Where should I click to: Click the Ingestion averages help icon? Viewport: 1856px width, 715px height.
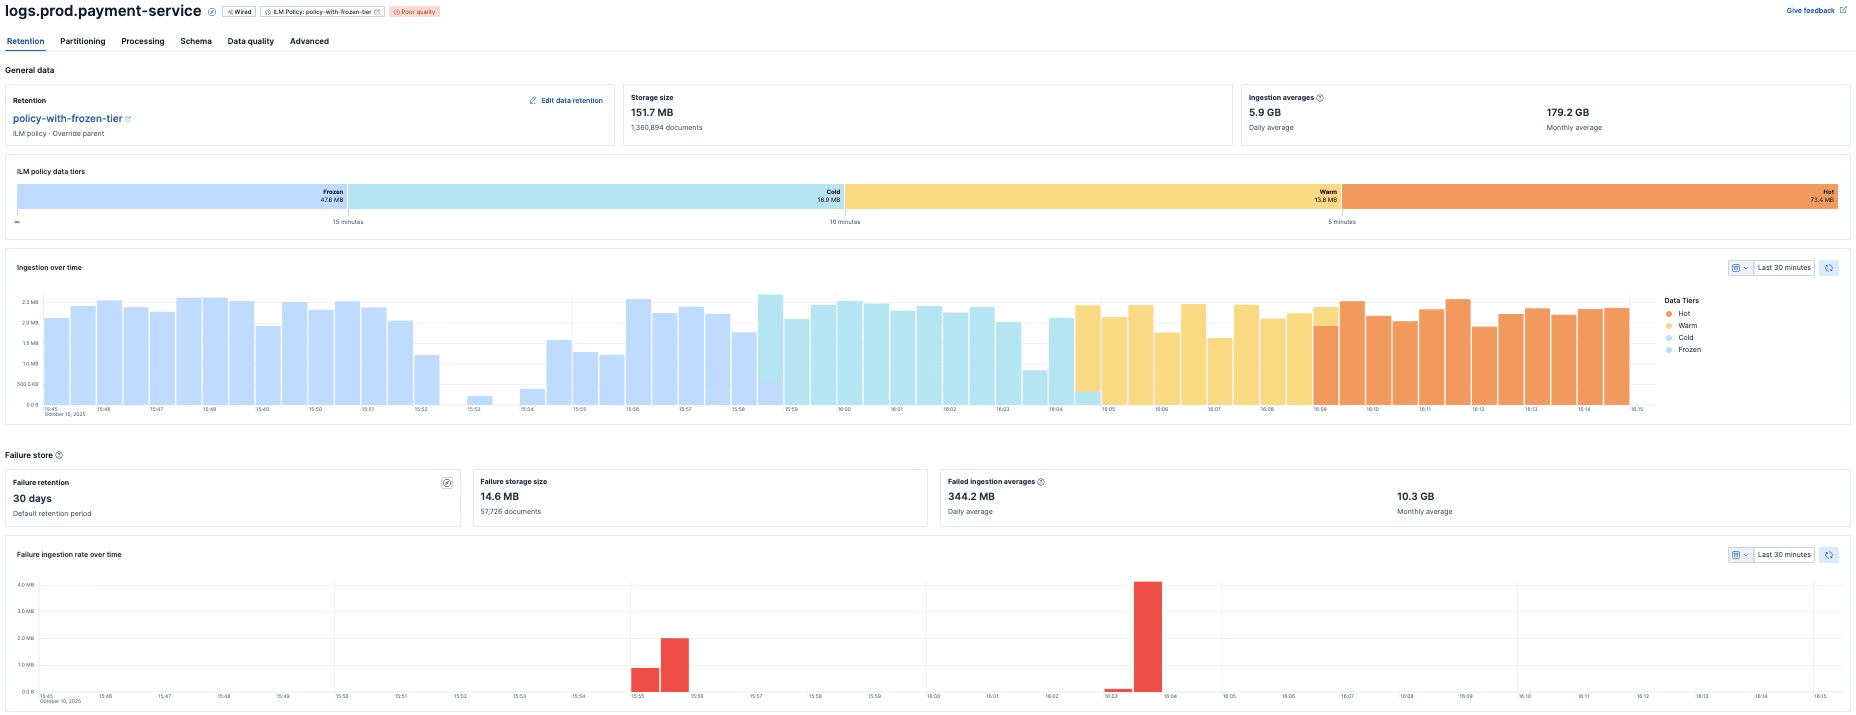(x=1320, y=98)
